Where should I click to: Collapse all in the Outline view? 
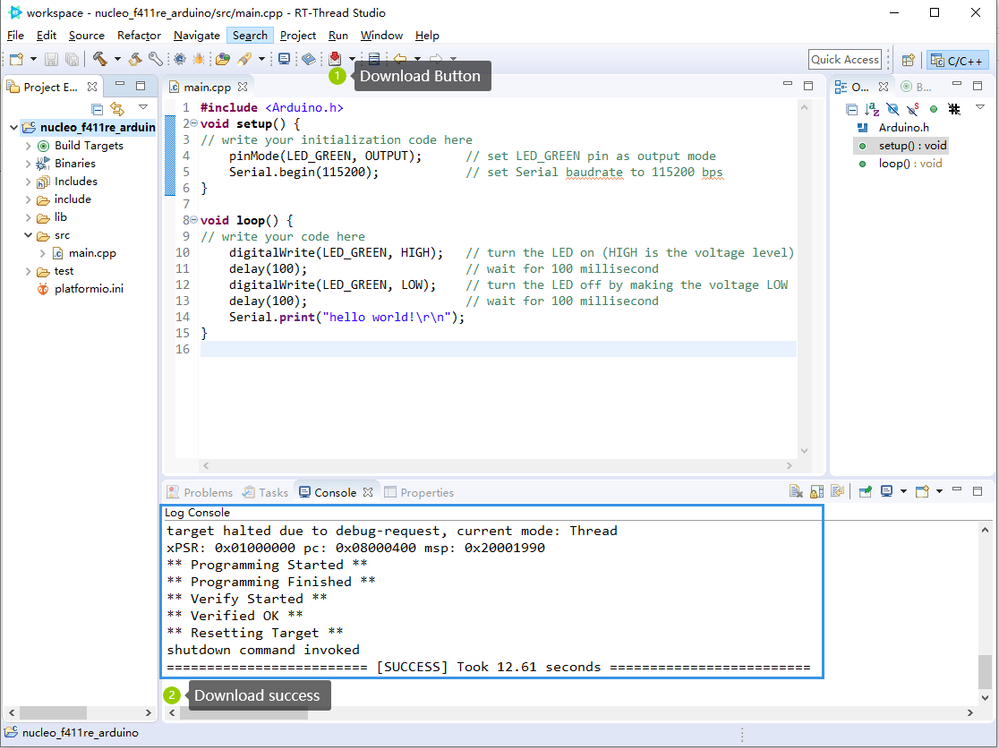852,109
